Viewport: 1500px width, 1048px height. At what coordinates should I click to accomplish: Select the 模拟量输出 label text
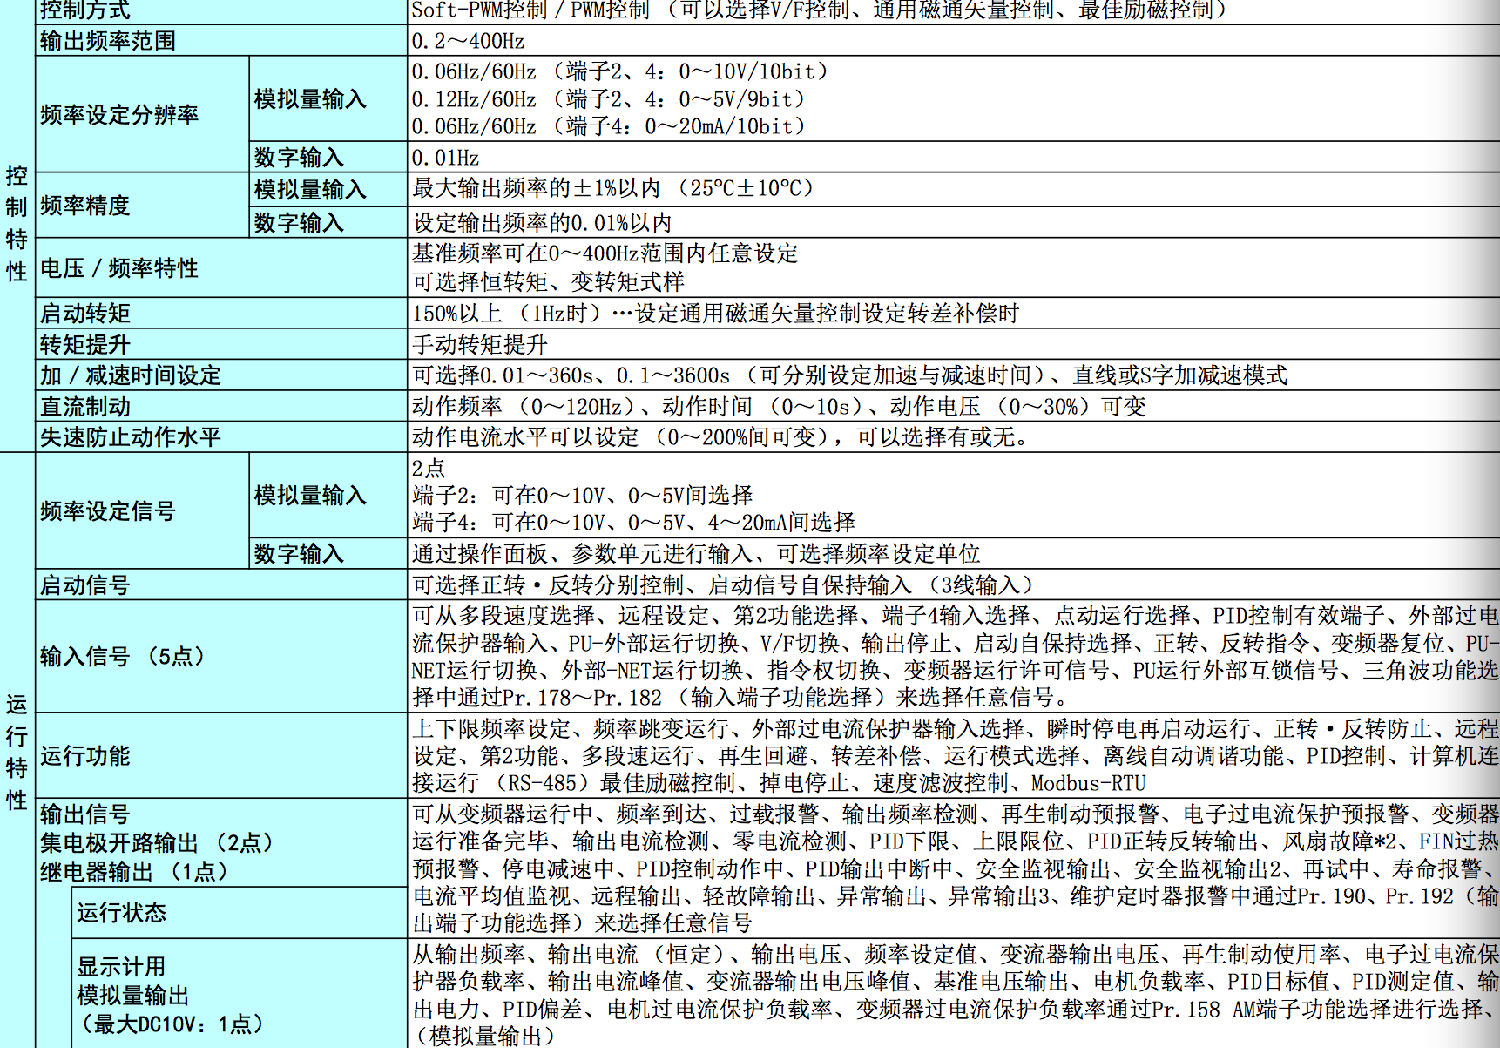click(x=133, y=995)
